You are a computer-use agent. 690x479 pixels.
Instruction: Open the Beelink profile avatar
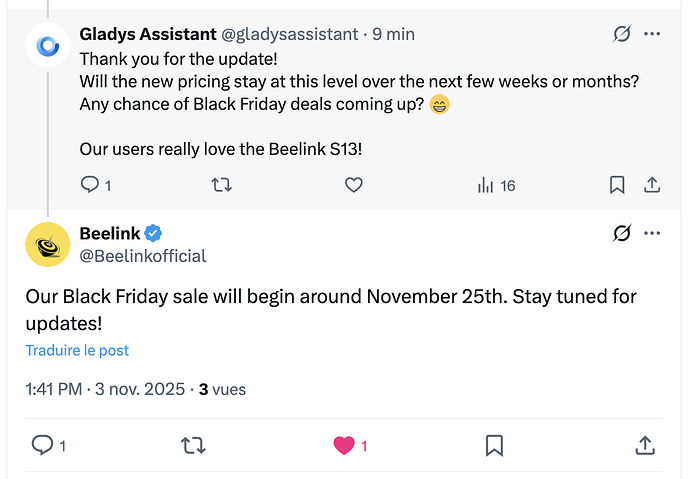tap(47, 244)
